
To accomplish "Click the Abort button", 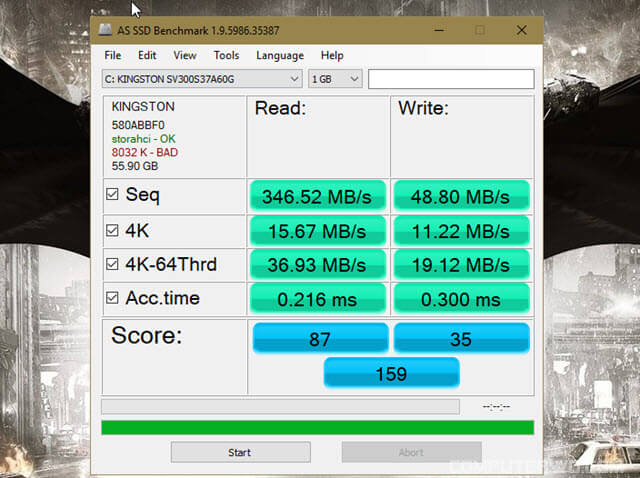I will 411,452.
